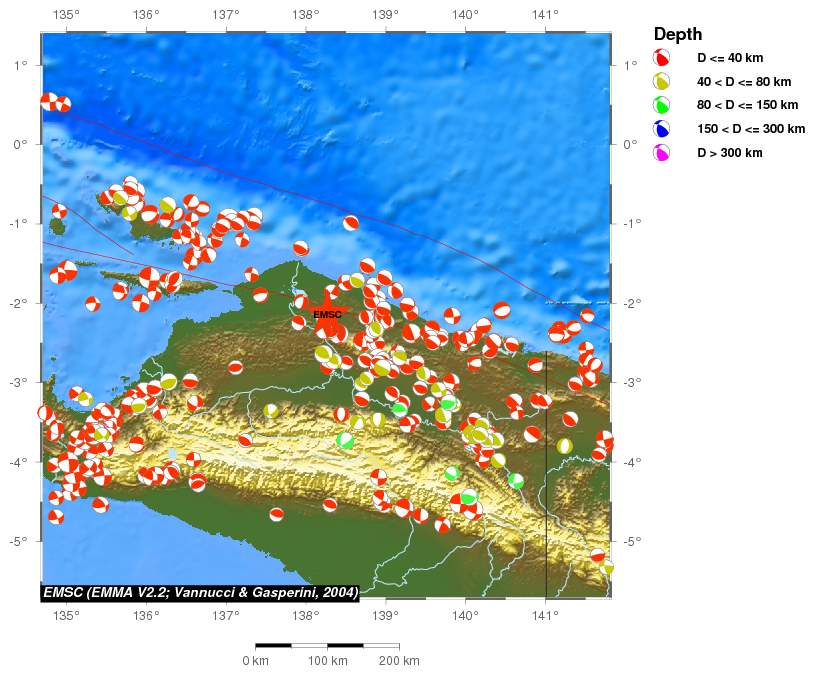
Task: Click the "Depth" legend heading
Action: click(x=678, y=34)
